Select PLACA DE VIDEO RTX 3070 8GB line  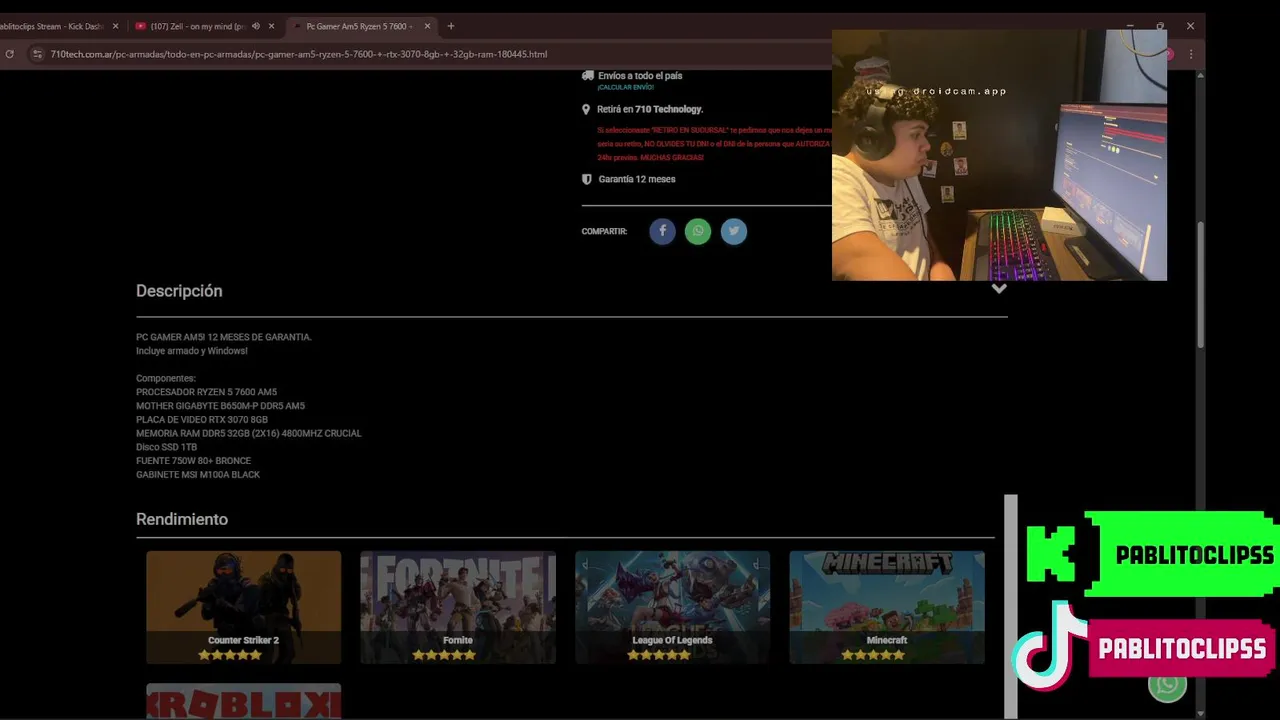tap(202, 420)
